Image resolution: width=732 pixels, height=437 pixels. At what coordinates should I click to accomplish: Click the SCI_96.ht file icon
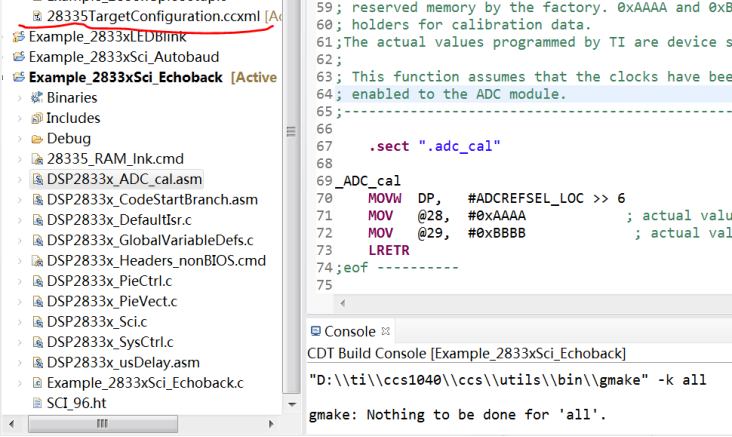[x=37, y=403]
